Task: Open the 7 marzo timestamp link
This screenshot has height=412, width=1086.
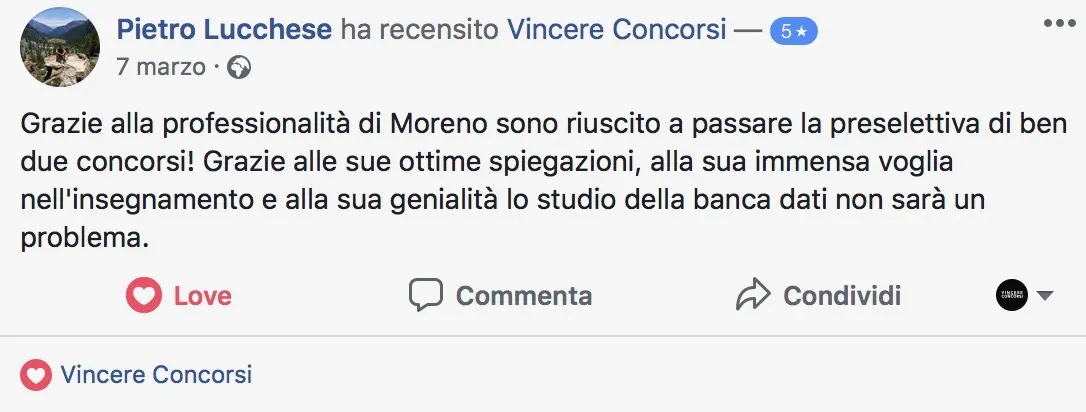Action: pyautogui.click(x=161, y=68)
